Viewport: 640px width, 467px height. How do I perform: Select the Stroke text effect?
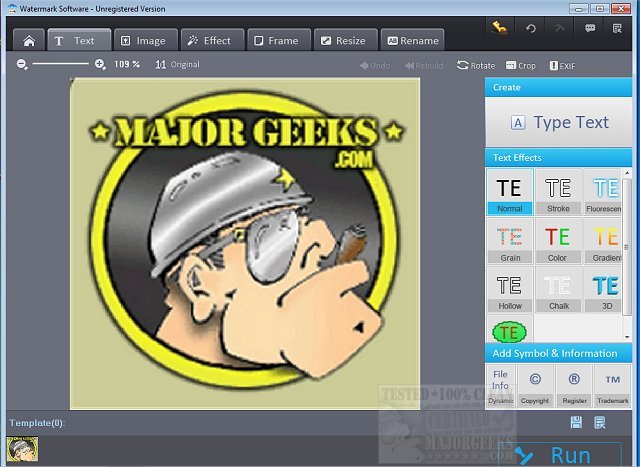pyautogui.click(x=558, y=192)
